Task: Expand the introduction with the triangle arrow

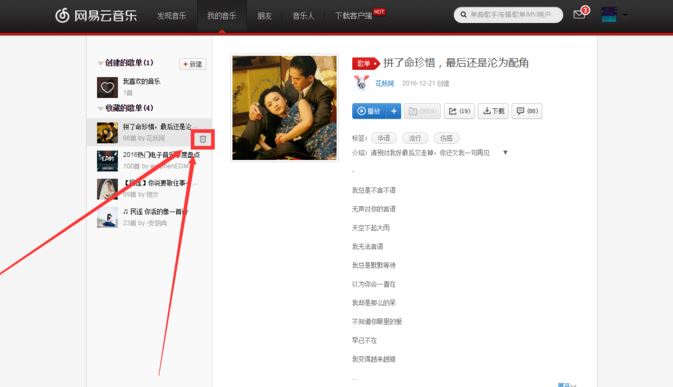Action: 505,153
